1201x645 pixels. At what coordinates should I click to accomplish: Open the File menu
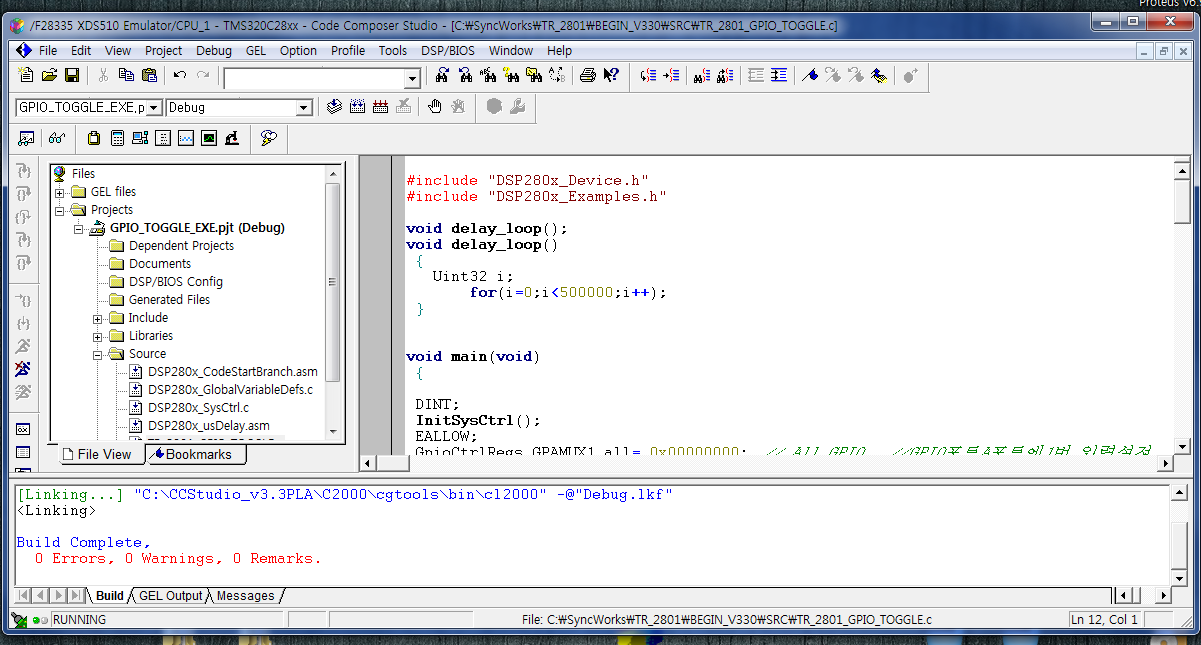click(48, 50)
